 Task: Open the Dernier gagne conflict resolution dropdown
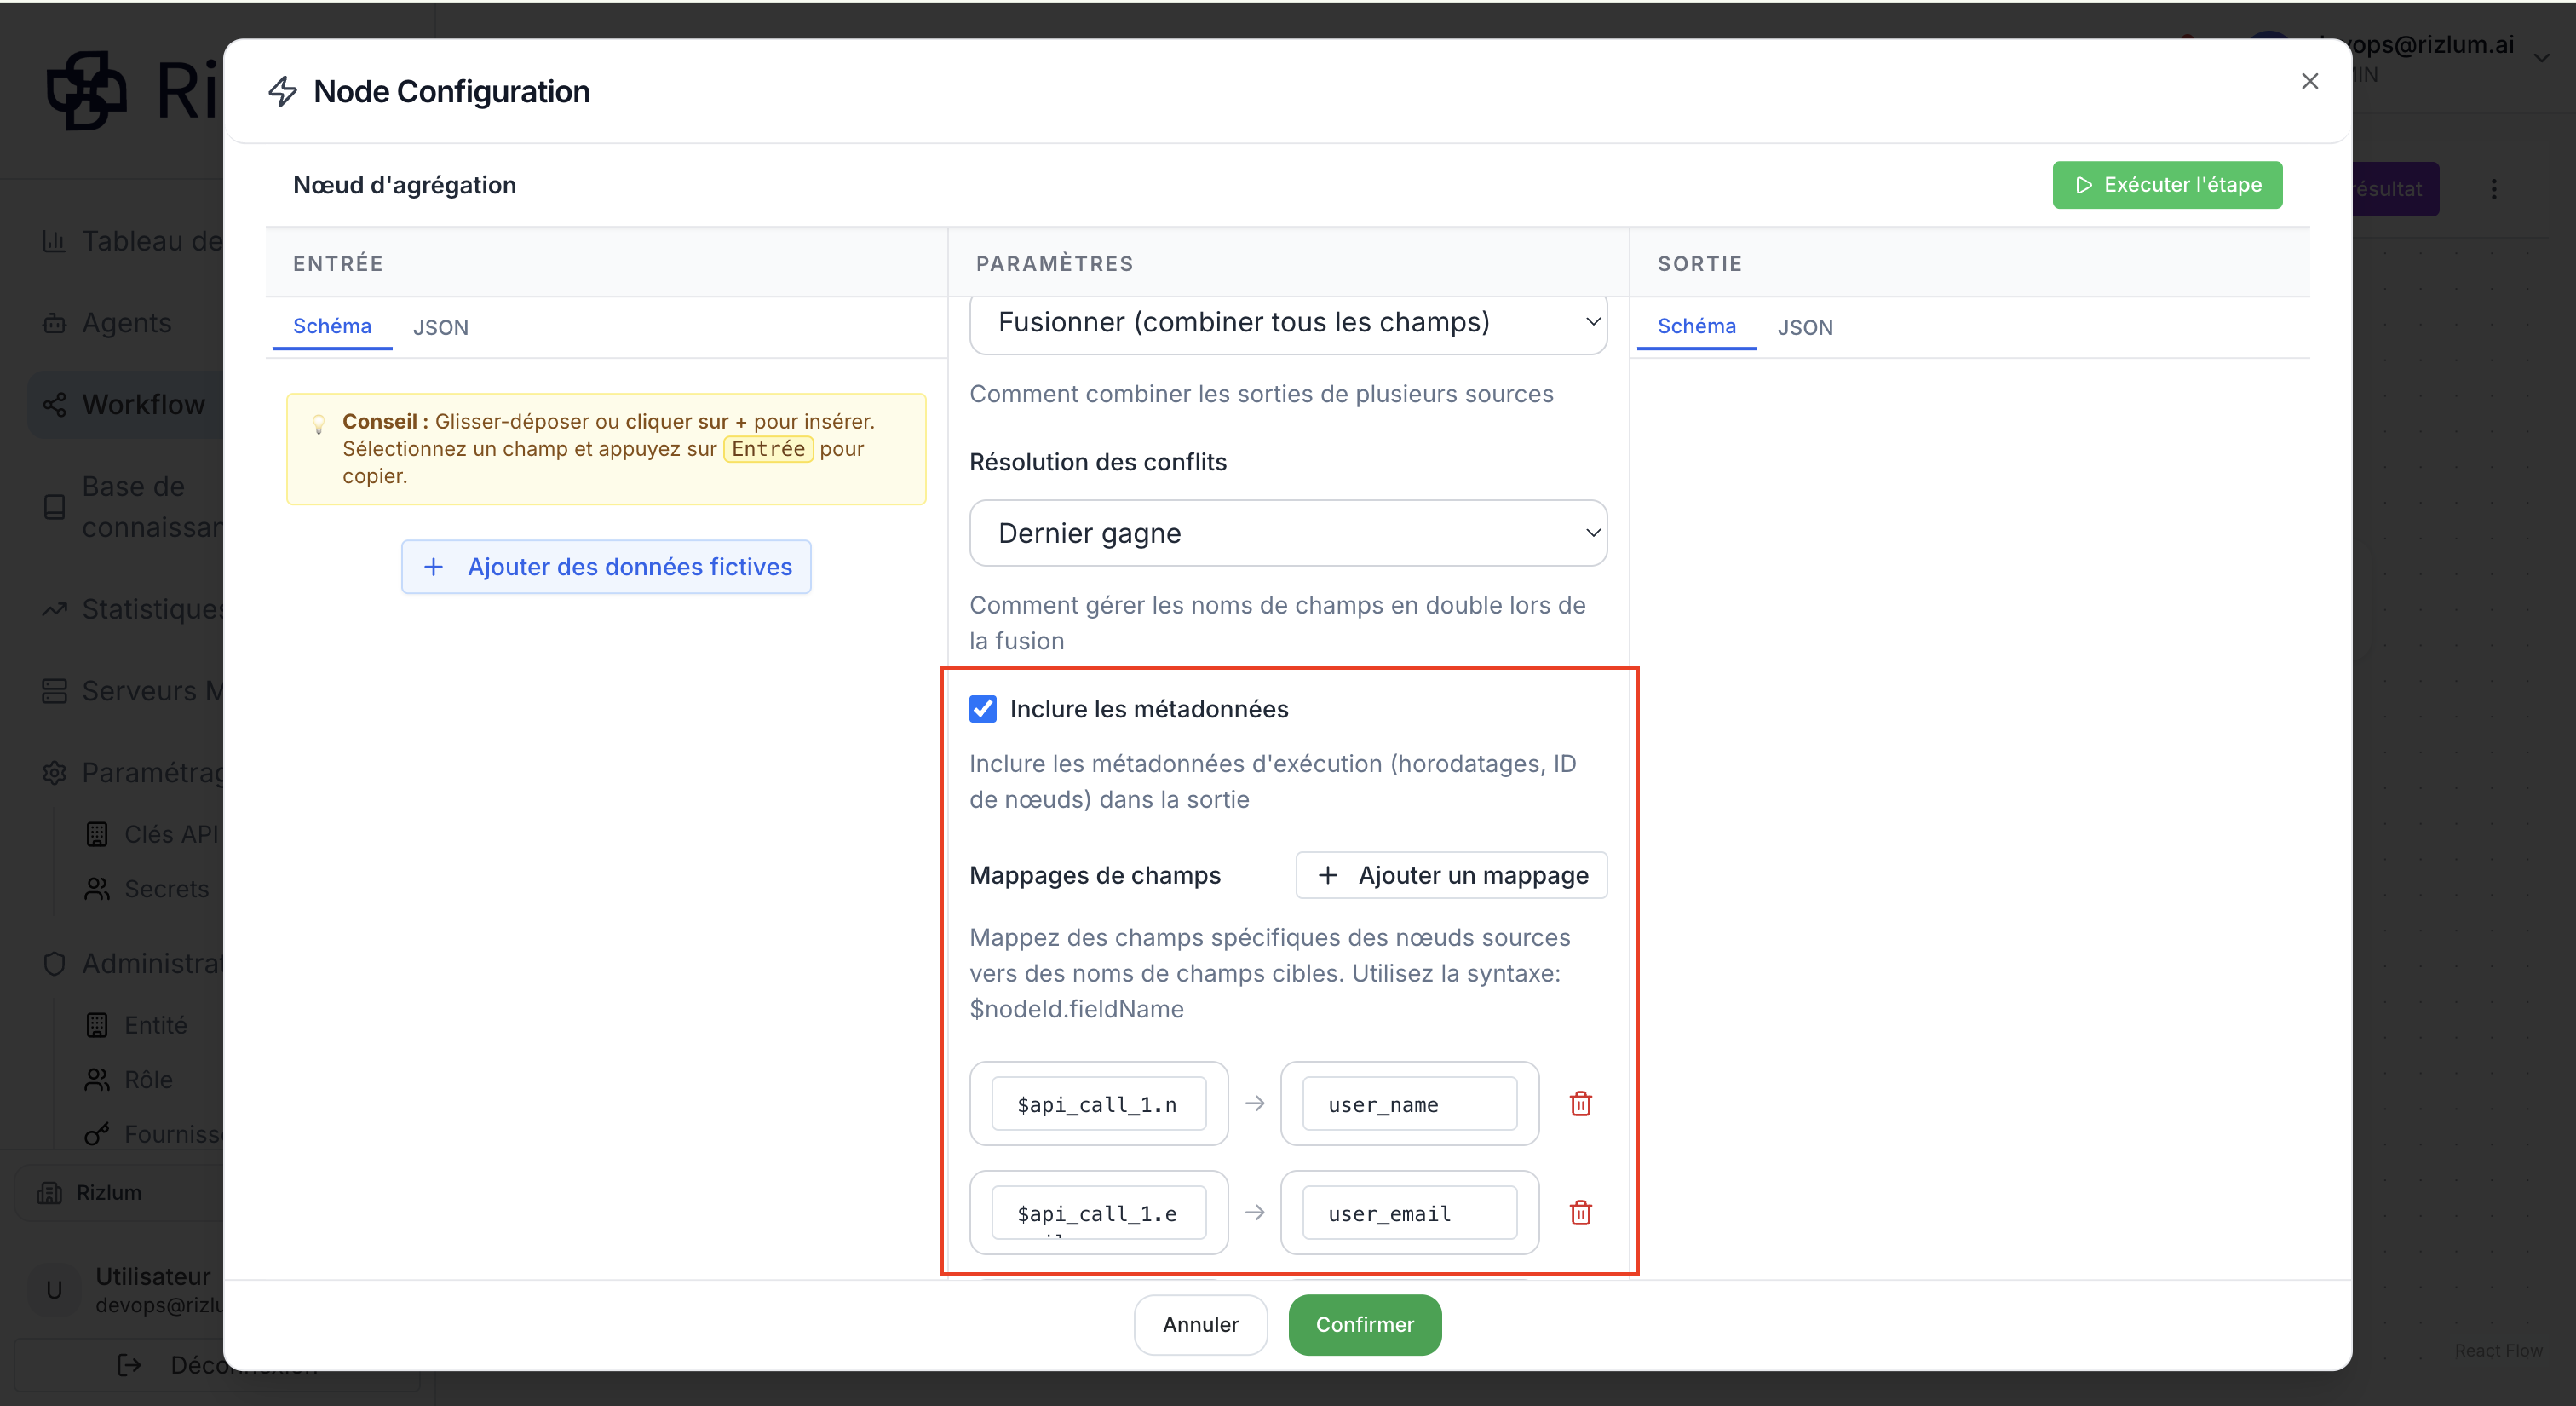click(1288, 533)
